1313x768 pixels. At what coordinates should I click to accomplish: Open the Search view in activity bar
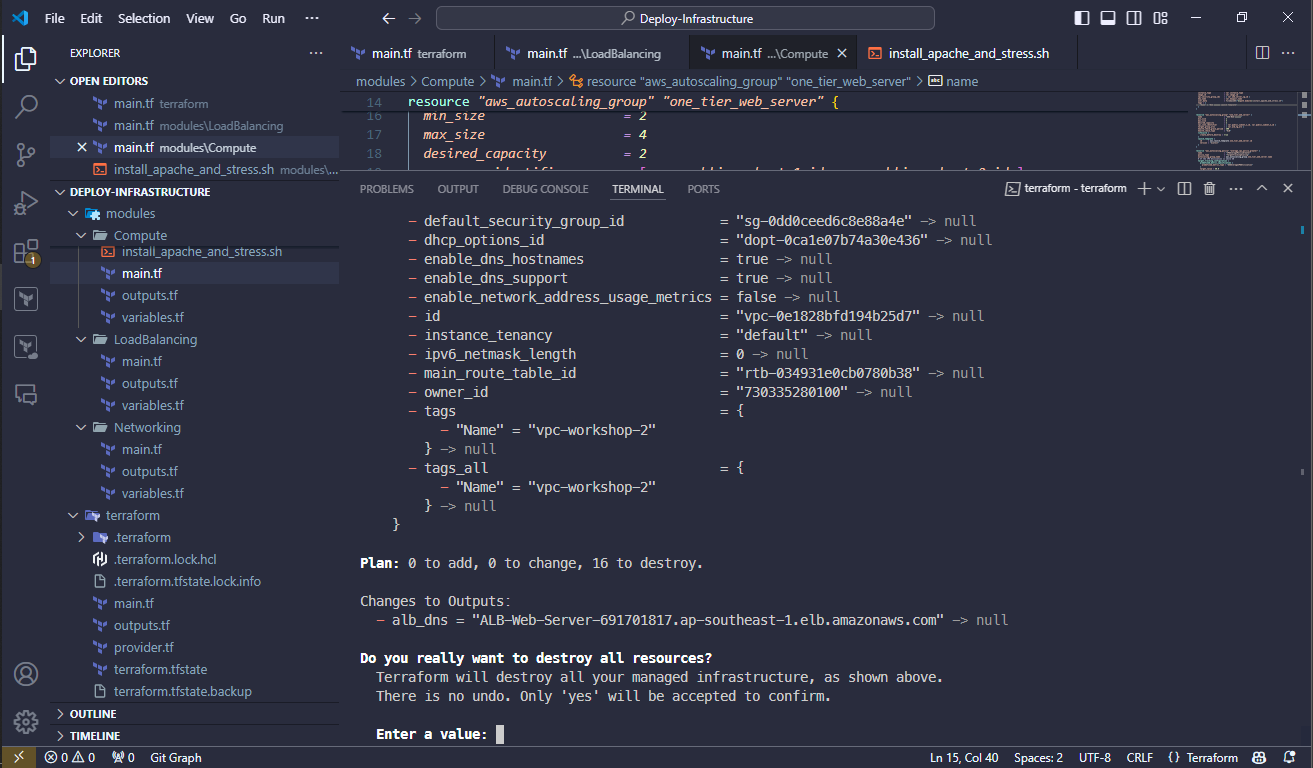click(26, 106)
